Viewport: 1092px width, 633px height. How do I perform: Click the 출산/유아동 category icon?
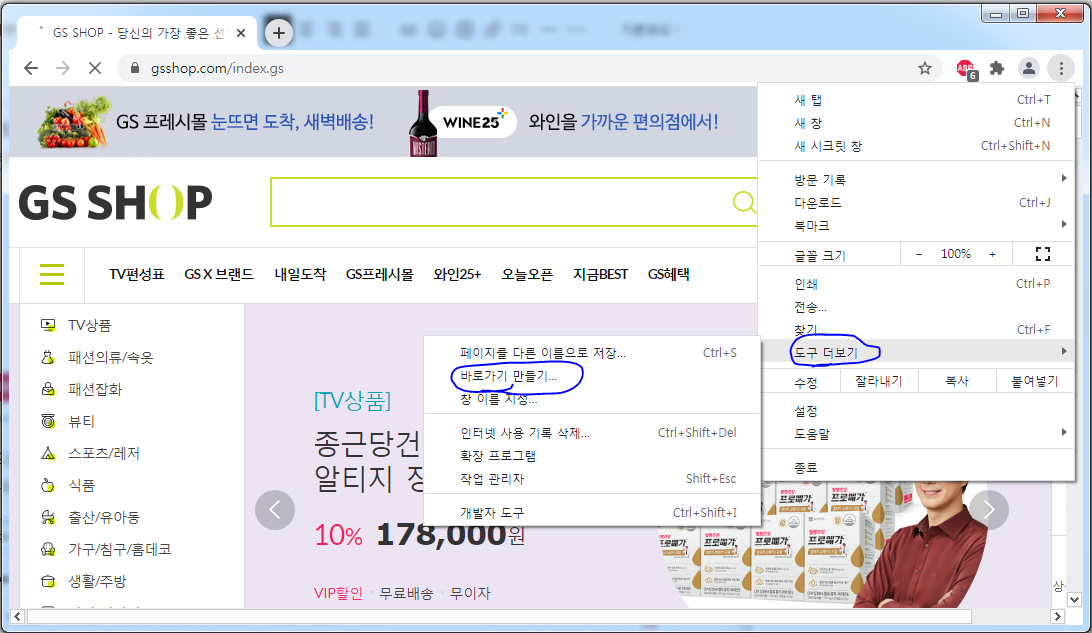pos(48,517)
